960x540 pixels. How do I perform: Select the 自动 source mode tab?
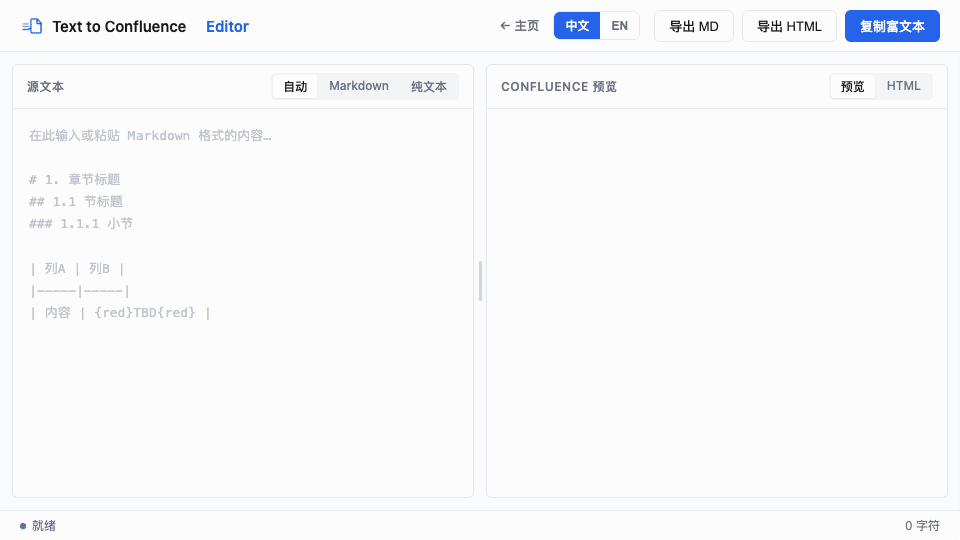click(x=295, y=86)
